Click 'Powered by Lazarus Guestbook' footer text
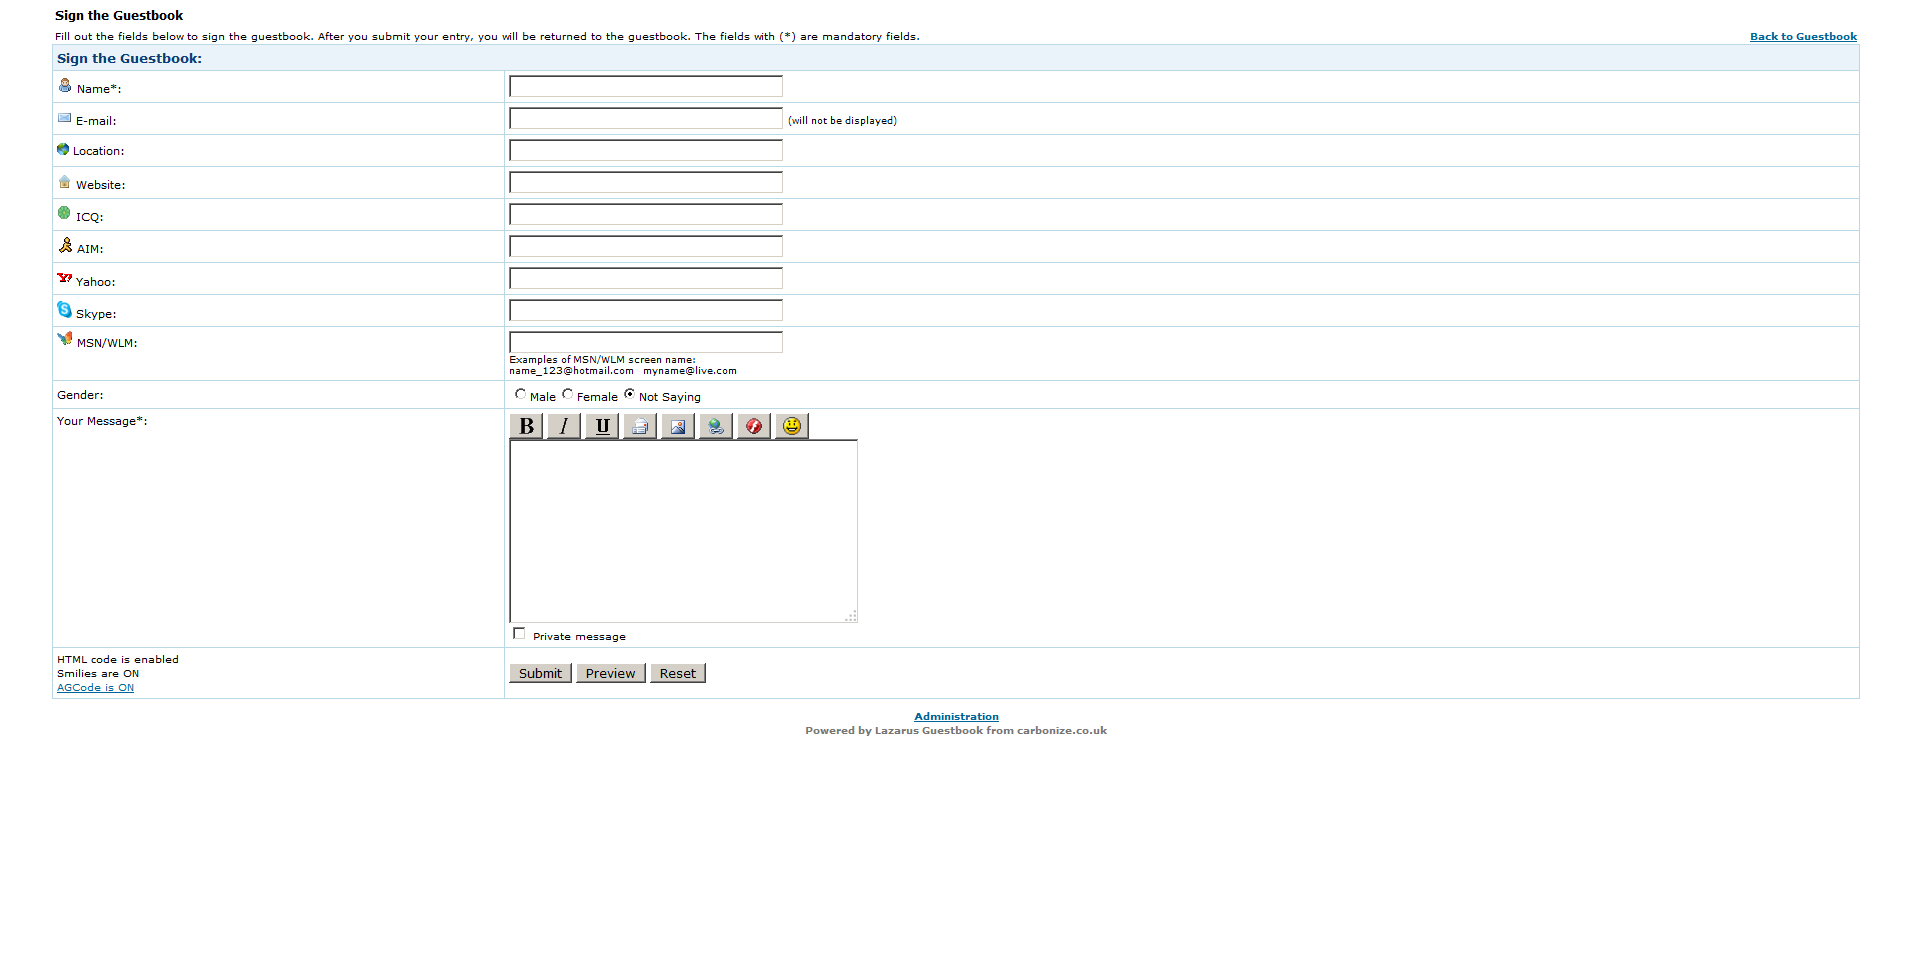Screen dimensions: 1916x954 (x=956, y=731)
